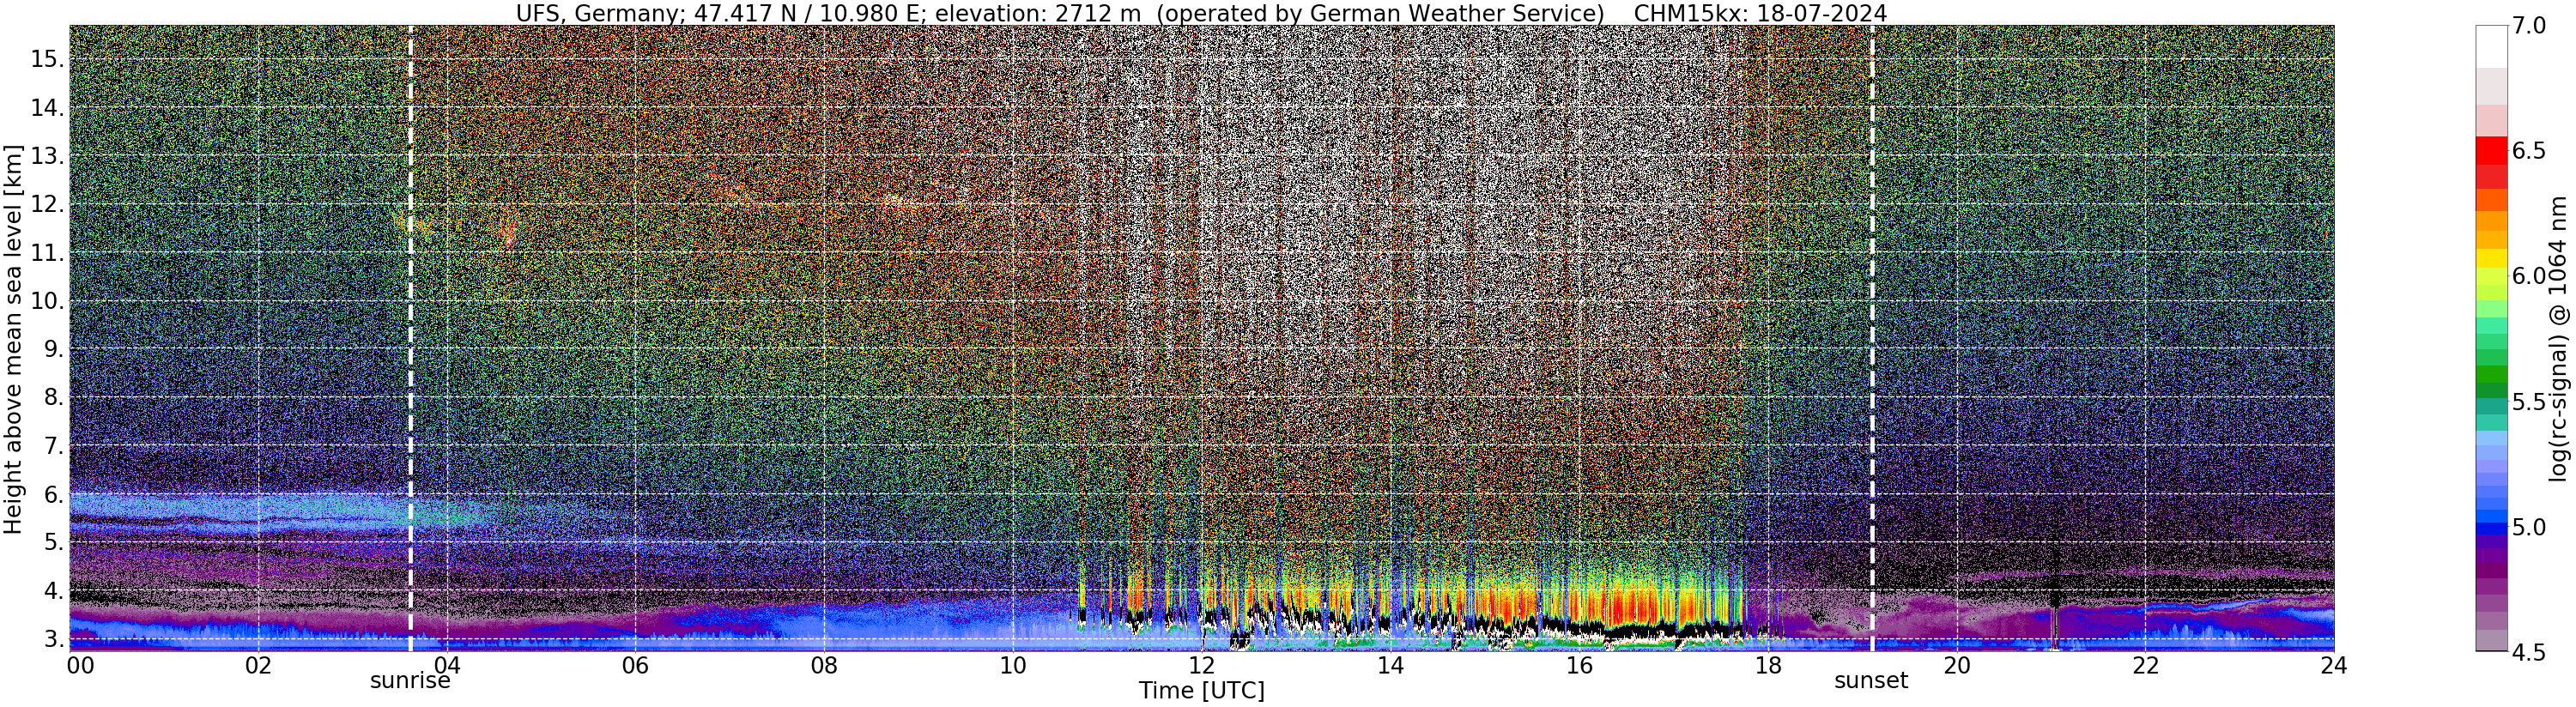Click the 10. height tick label

47,300
